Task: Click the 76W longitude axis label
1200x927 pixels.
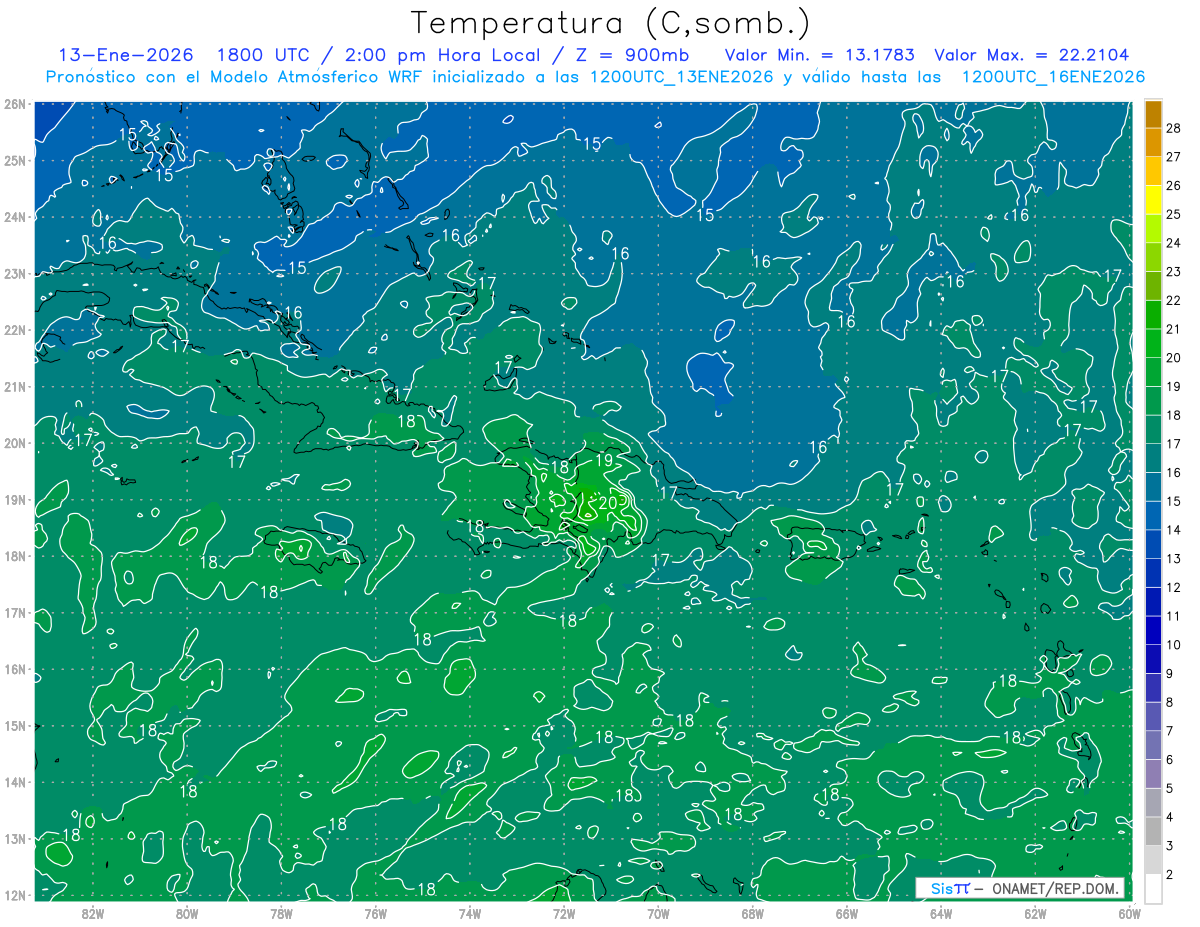Action: click(376, 913)
